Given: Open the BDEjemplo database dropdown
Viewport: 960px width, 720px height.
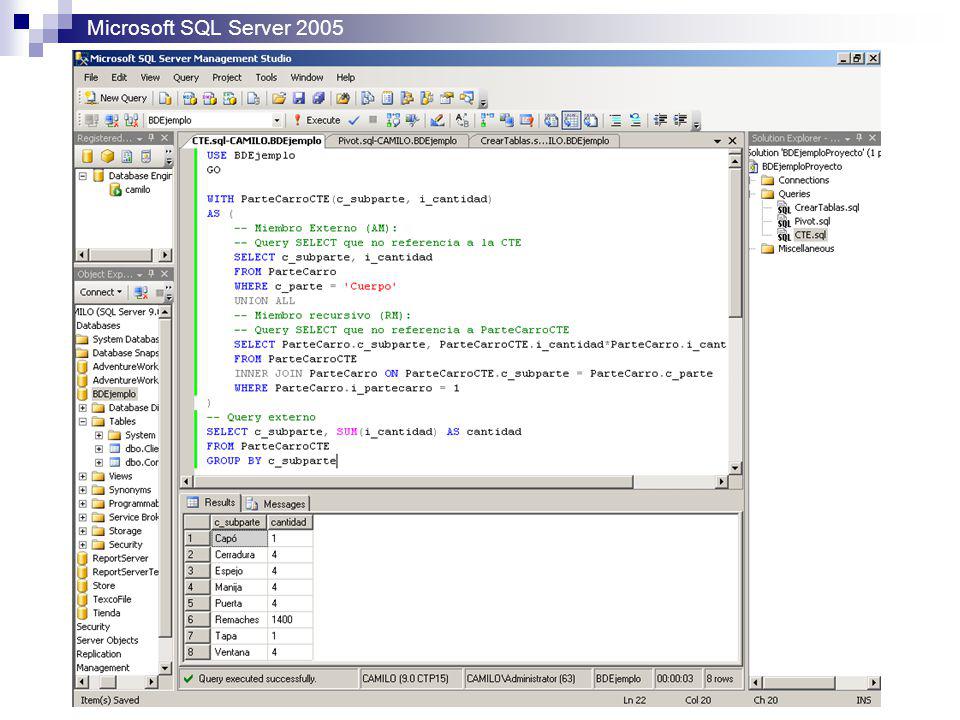Looking at the screenshot, I should click(x=277, y=120).
